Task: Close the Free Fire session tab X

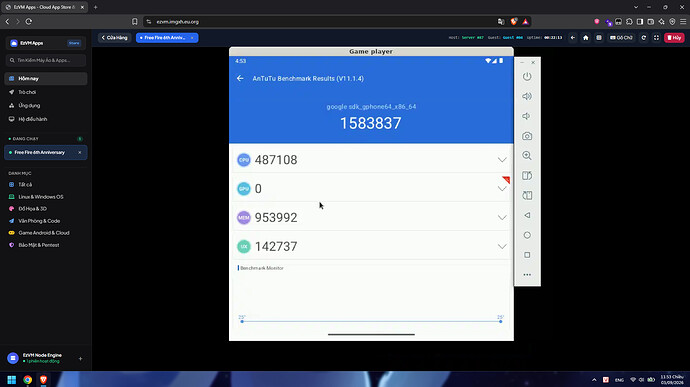Action: coord(192,38)
